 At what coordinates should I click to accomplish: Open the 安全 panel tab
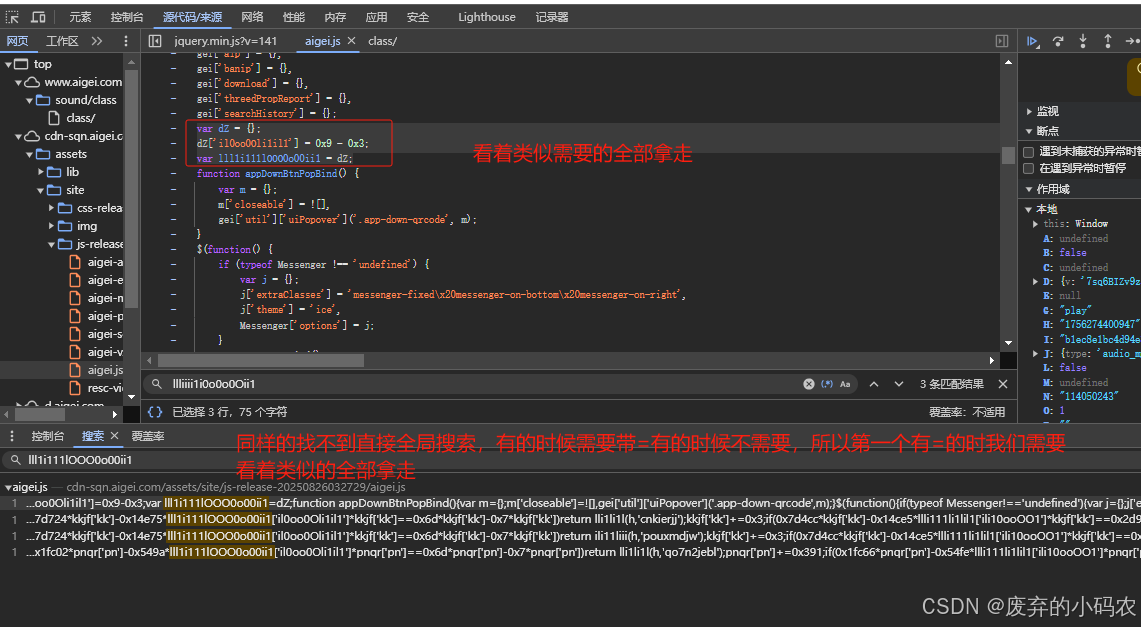[418, 17]
